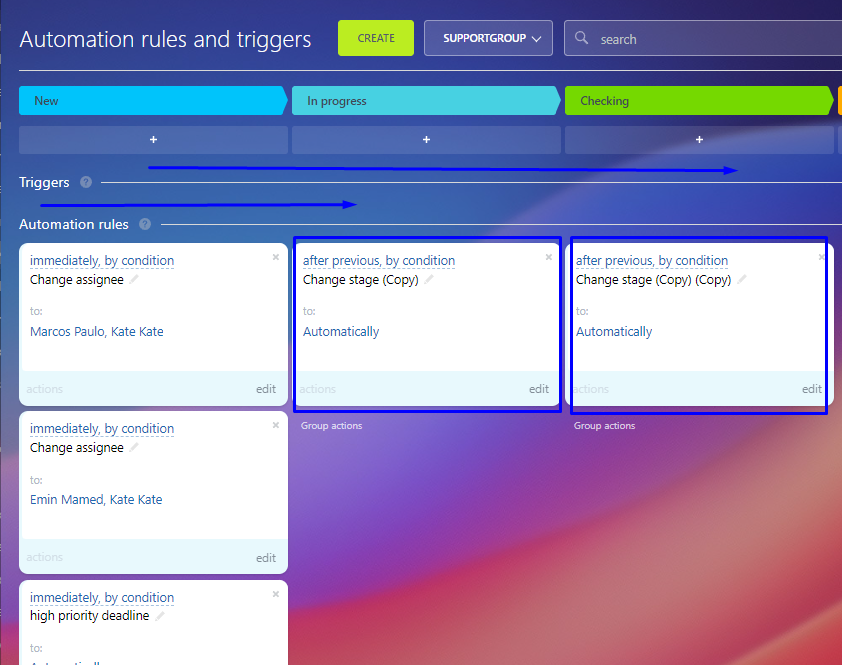
Task: Close the Marcos Paulo Change assignee rule
Action: 276,257
